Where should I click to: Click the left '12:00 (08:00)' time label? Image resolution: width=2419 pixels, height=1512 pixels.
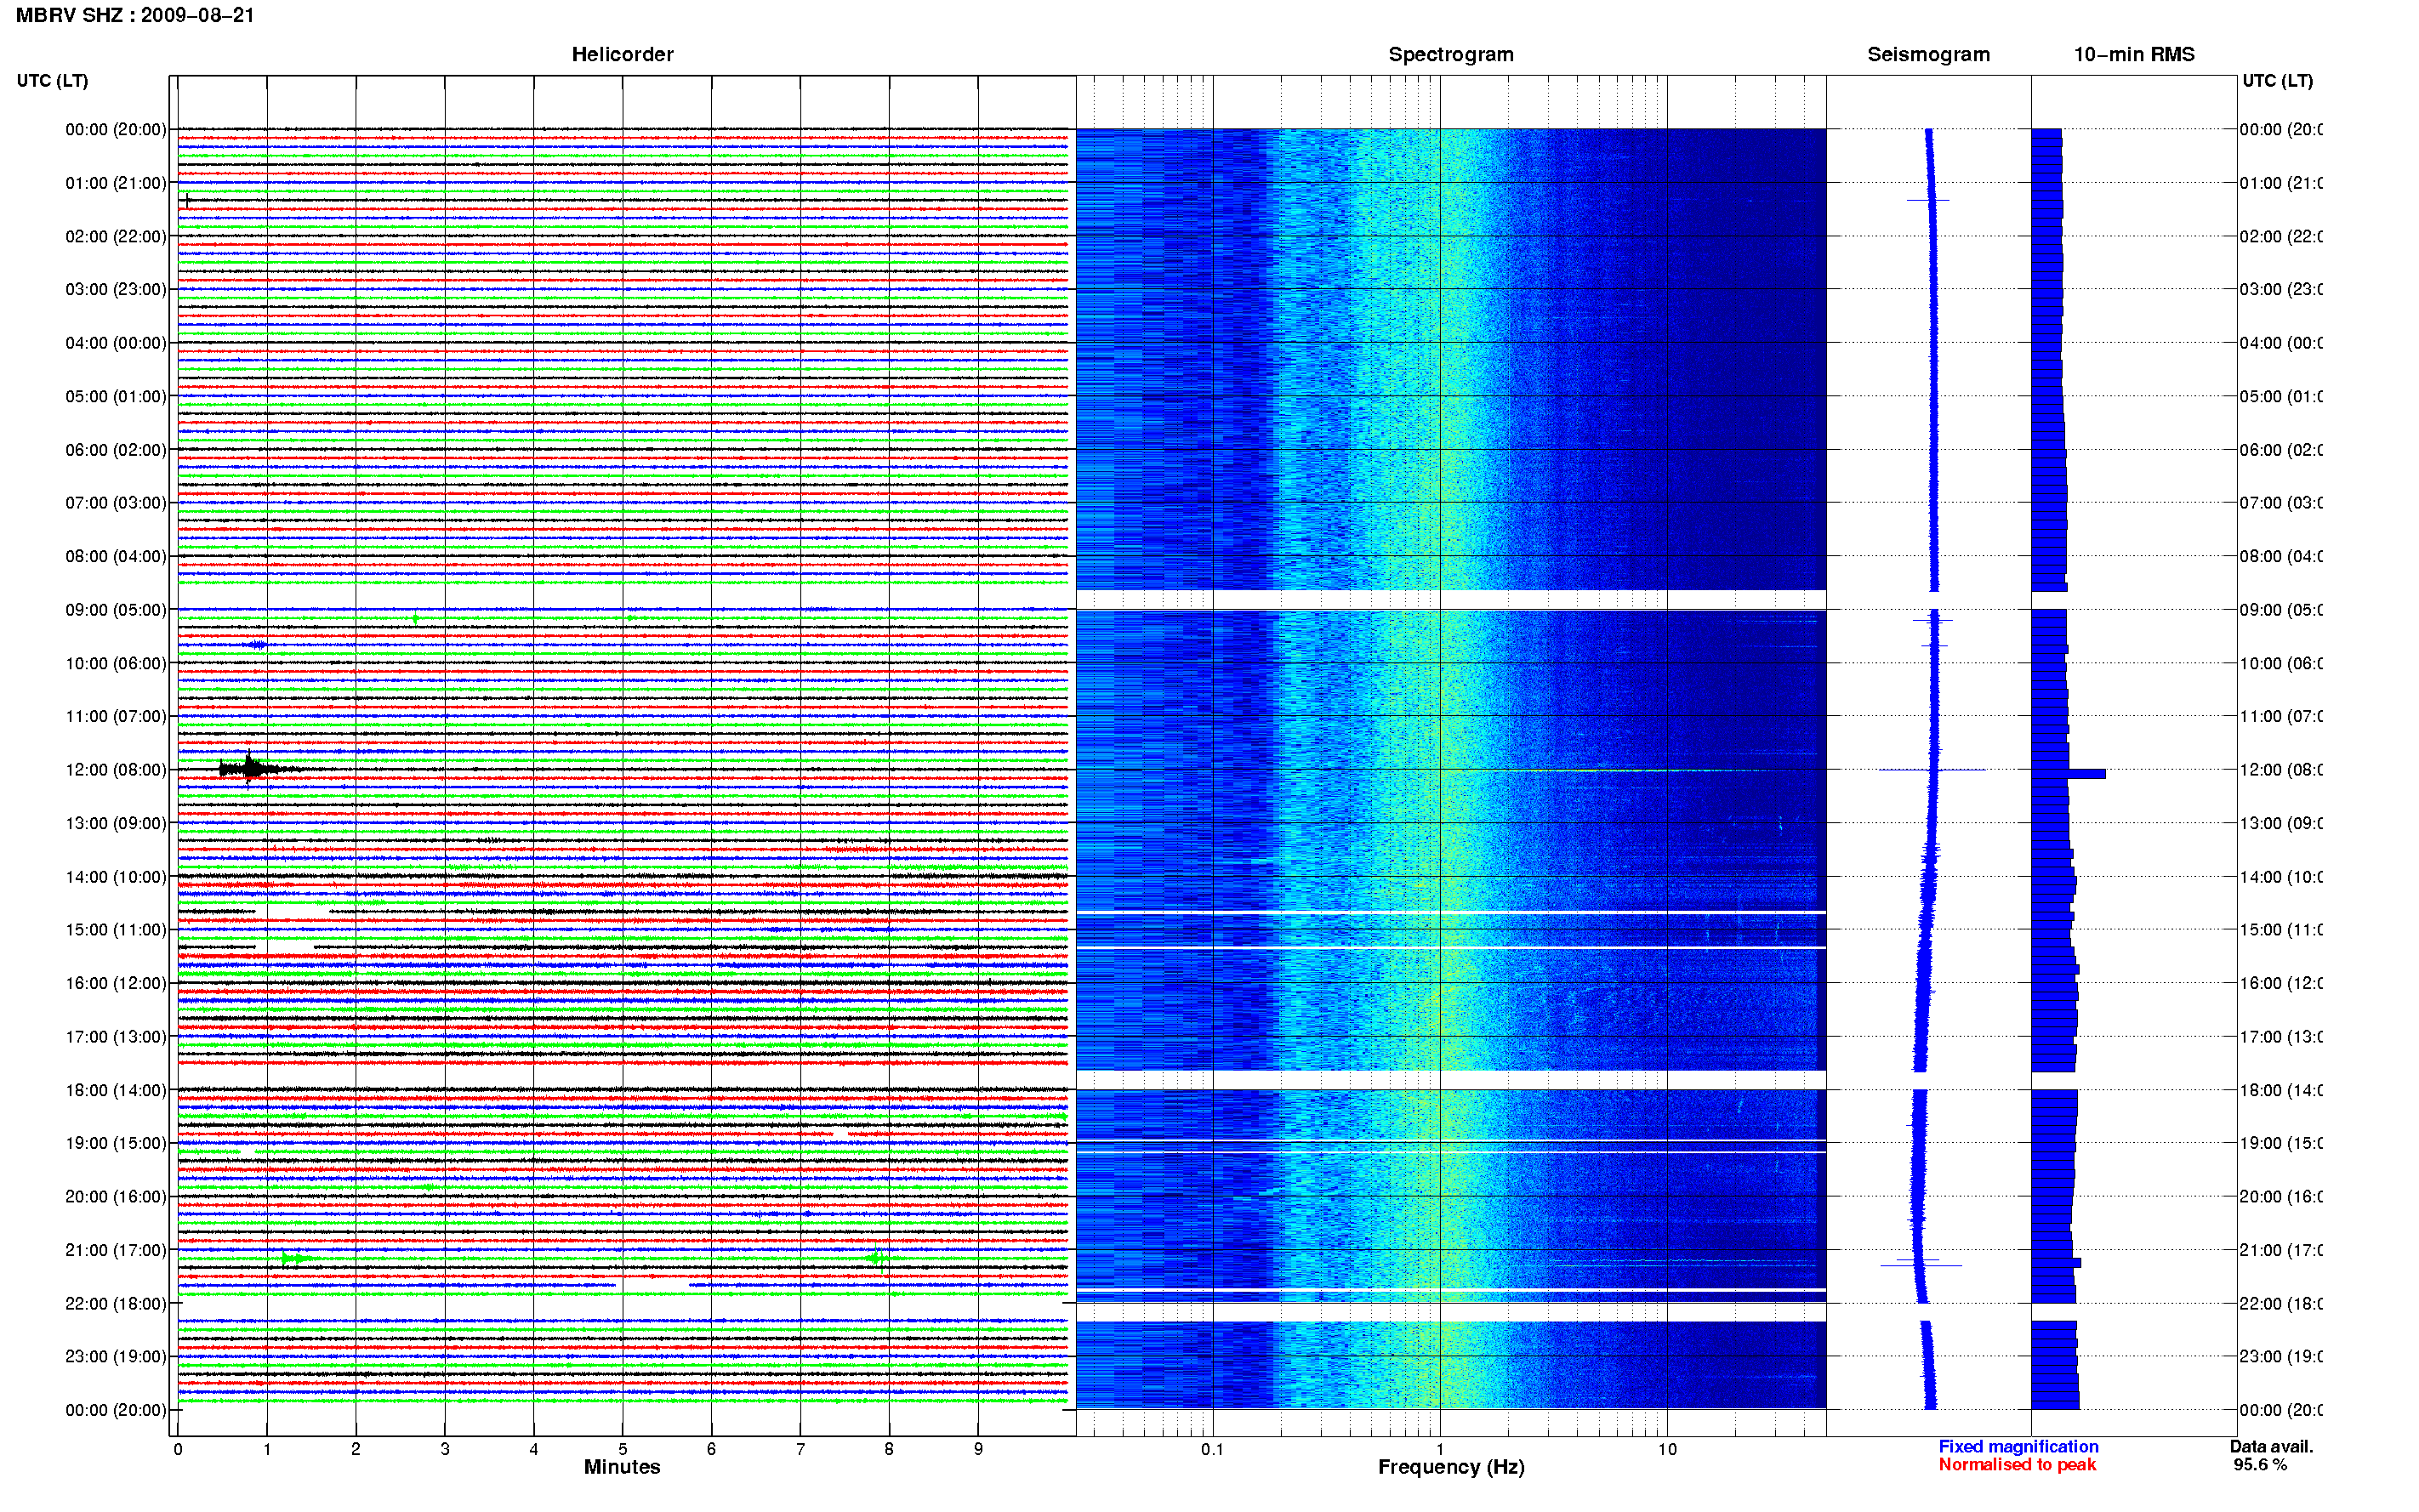click(116, 770)
